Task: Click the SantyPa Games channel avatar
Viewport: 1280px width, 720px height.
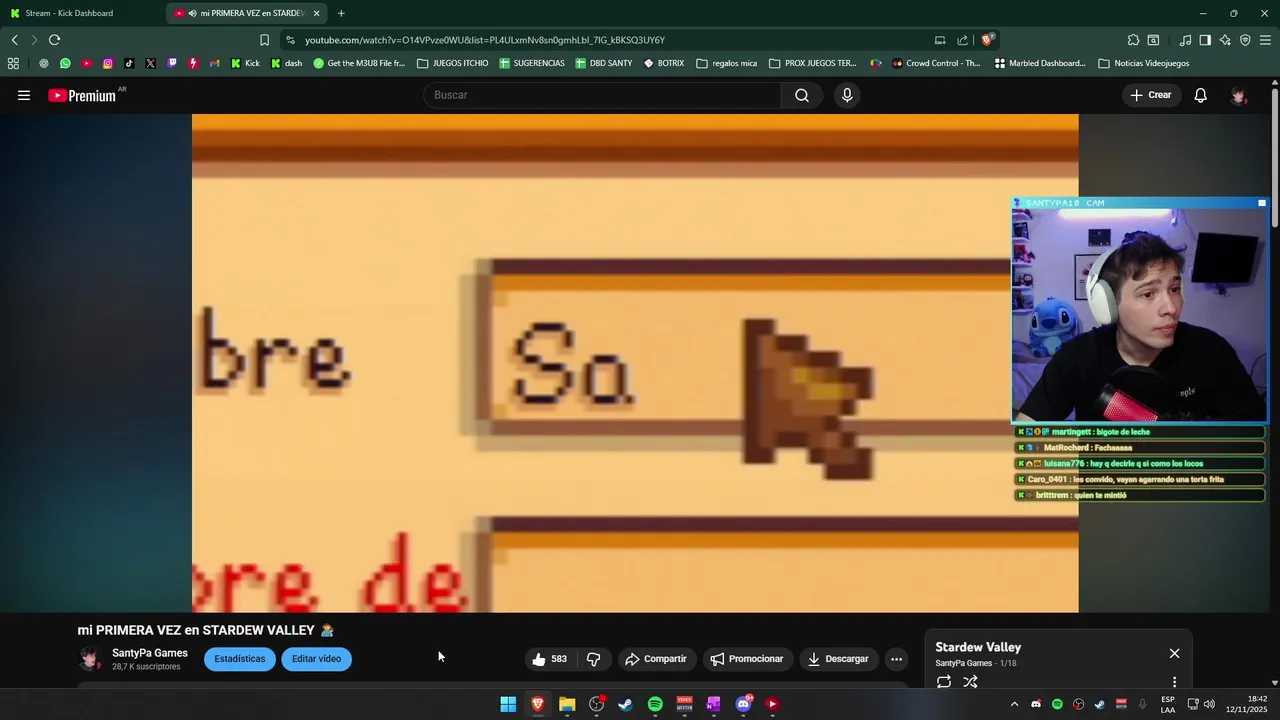Action: pyautogui.click(x=90, y=659)
